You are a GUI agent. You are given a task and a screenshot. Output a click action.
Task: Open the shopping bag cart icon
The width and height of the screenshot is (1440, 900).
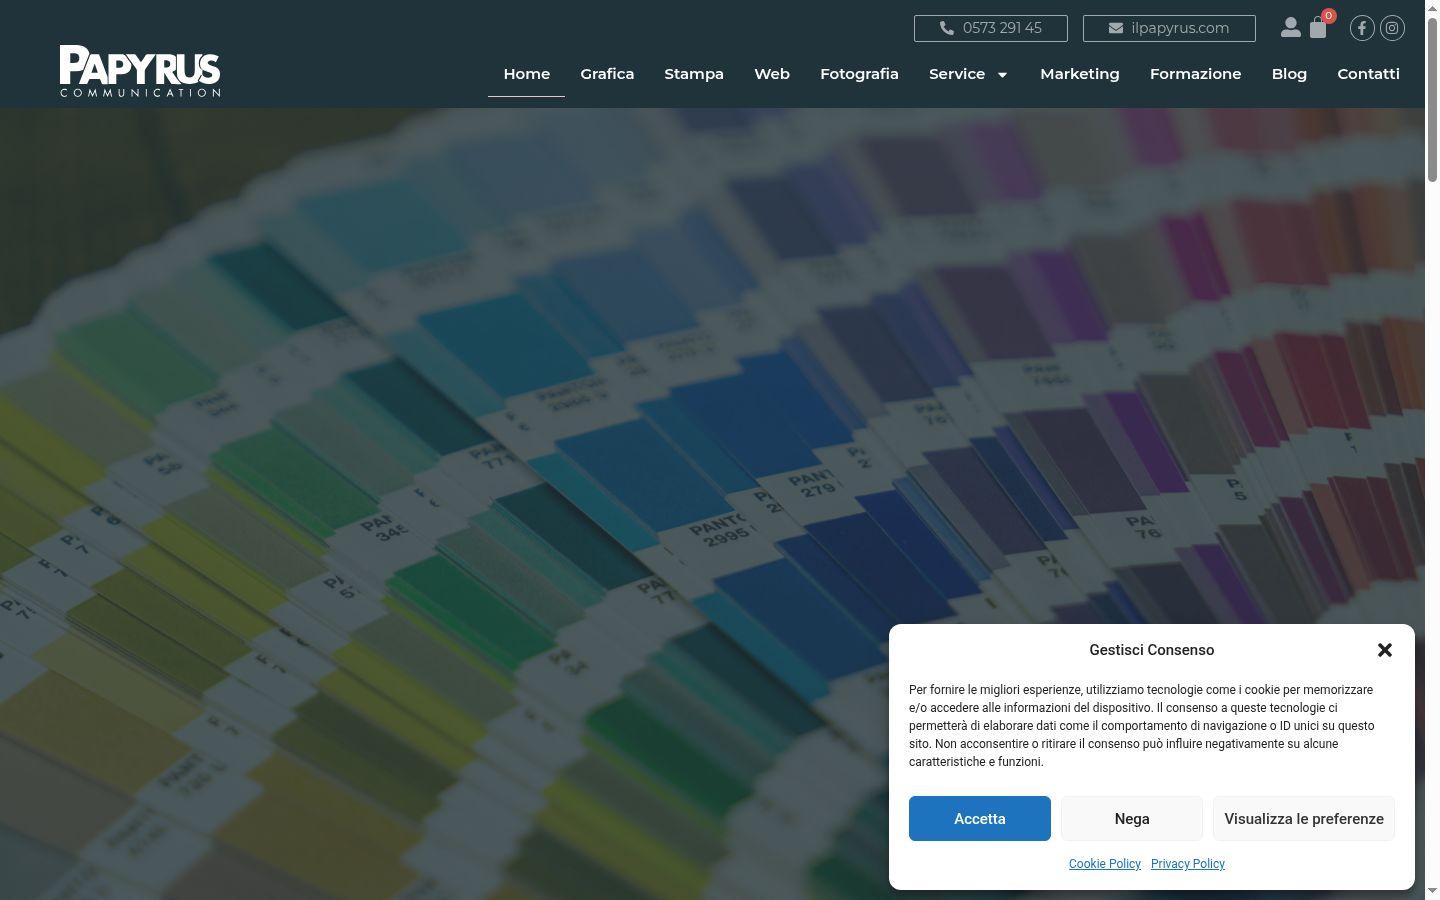pos(1318,28)
